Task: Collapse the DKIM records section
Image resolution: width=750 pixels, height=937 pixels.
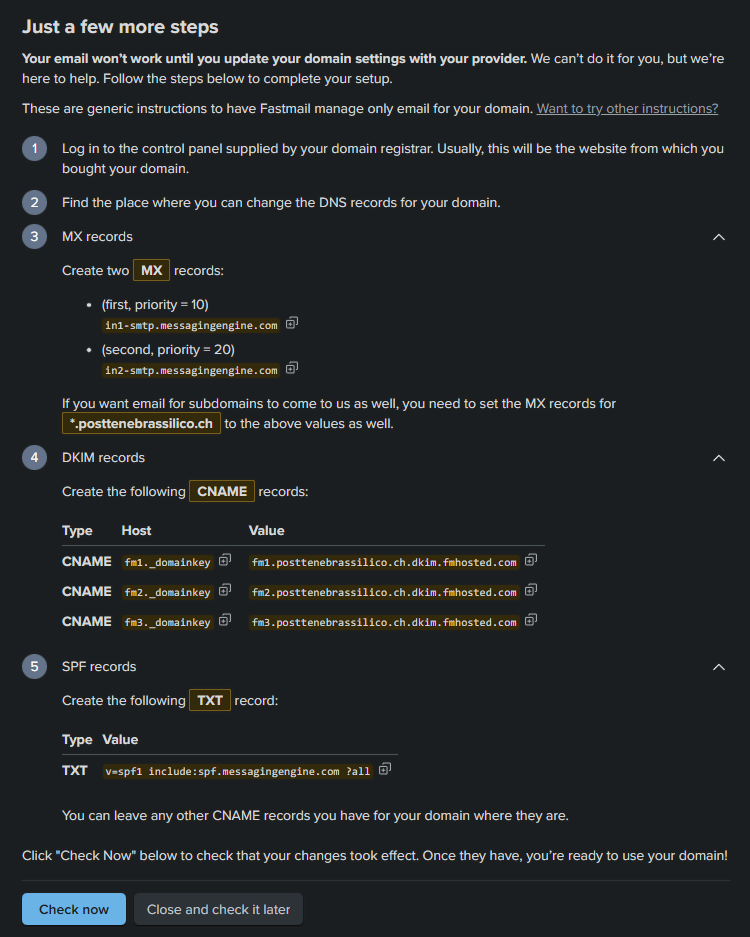Action: click(x=718, y=457)
